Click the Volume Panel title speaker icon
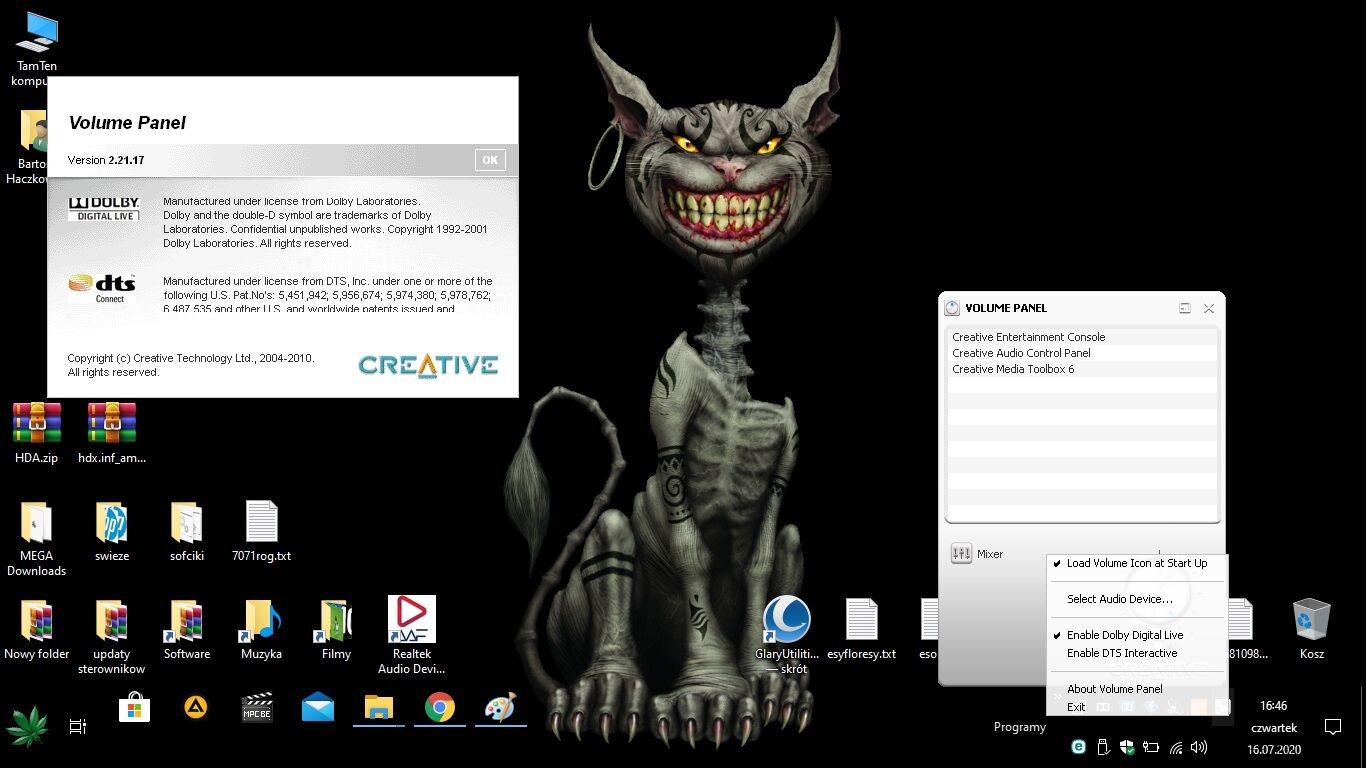 point(952,308)
